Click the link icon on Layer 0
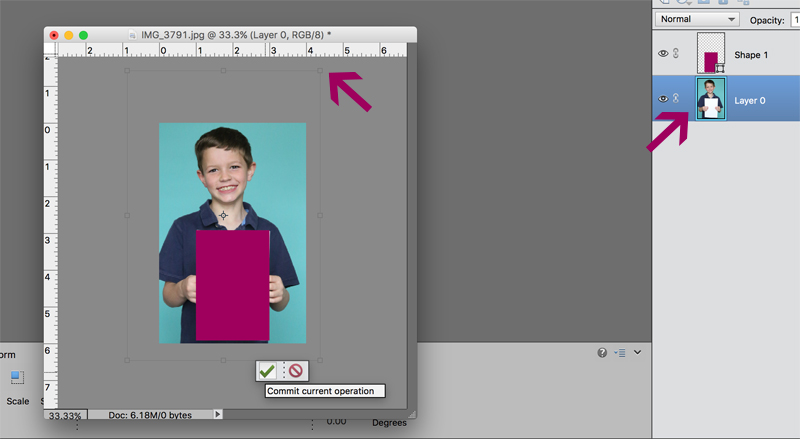 pos(676,99)
